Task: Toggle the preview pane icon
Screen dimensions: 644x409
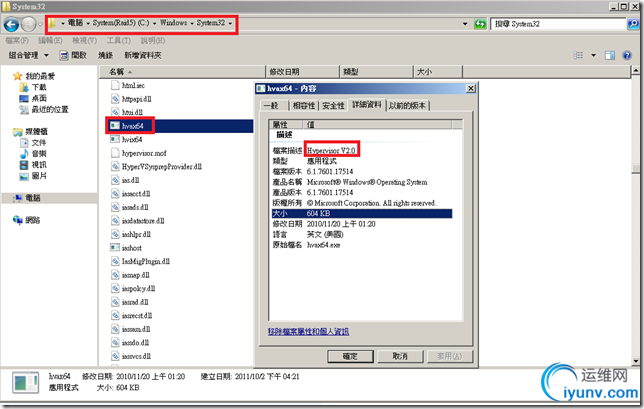Action: pos(610,55)
